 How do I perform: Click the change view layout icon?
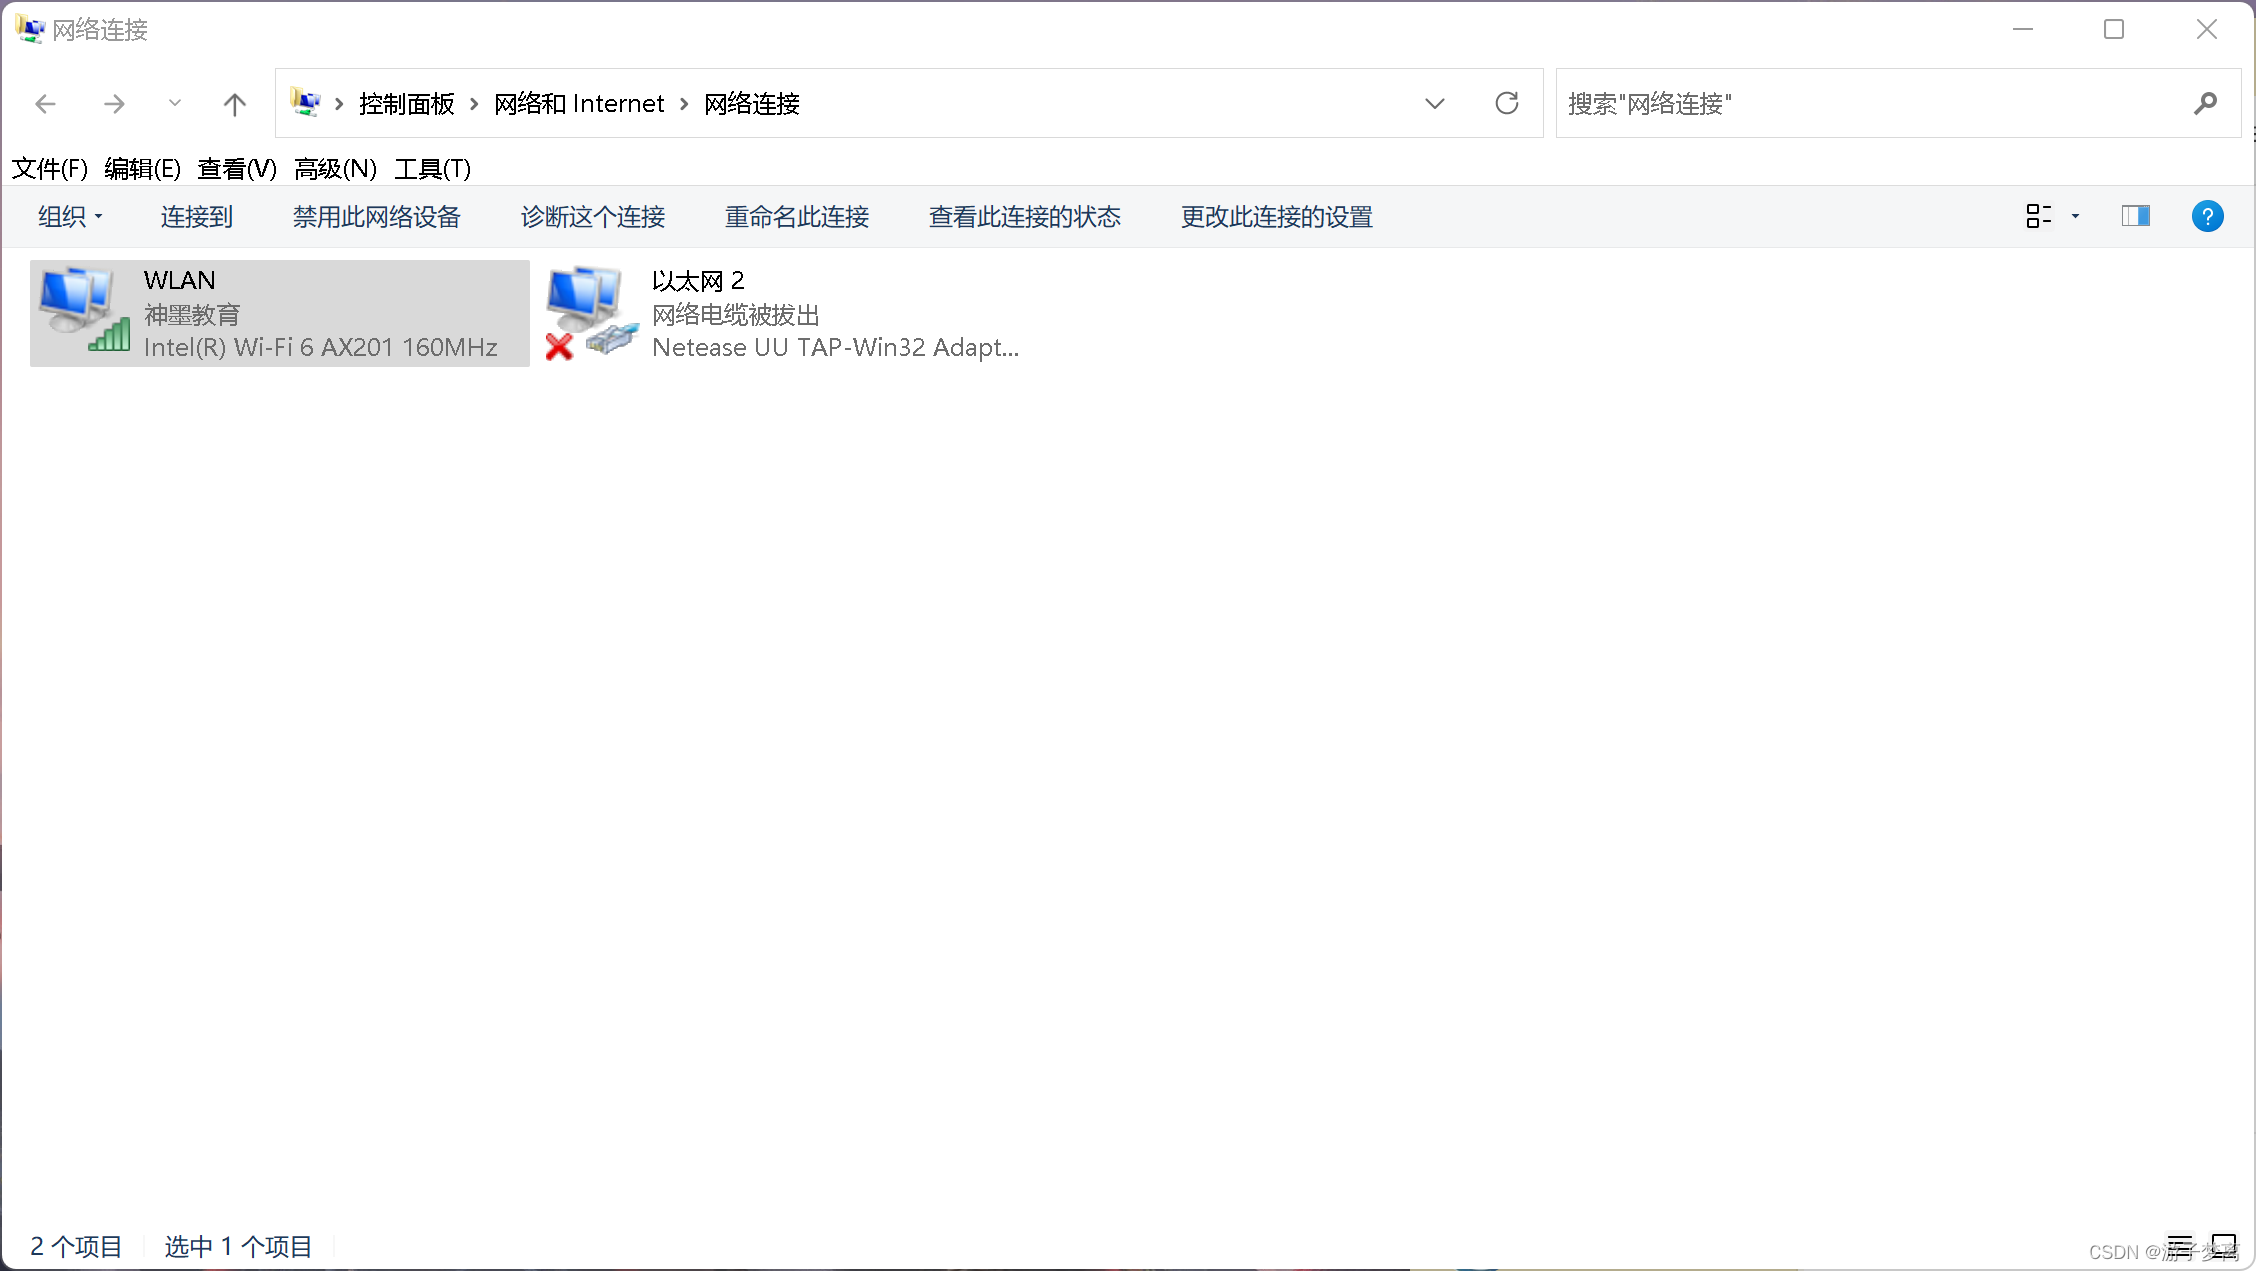coord(2038,216)
